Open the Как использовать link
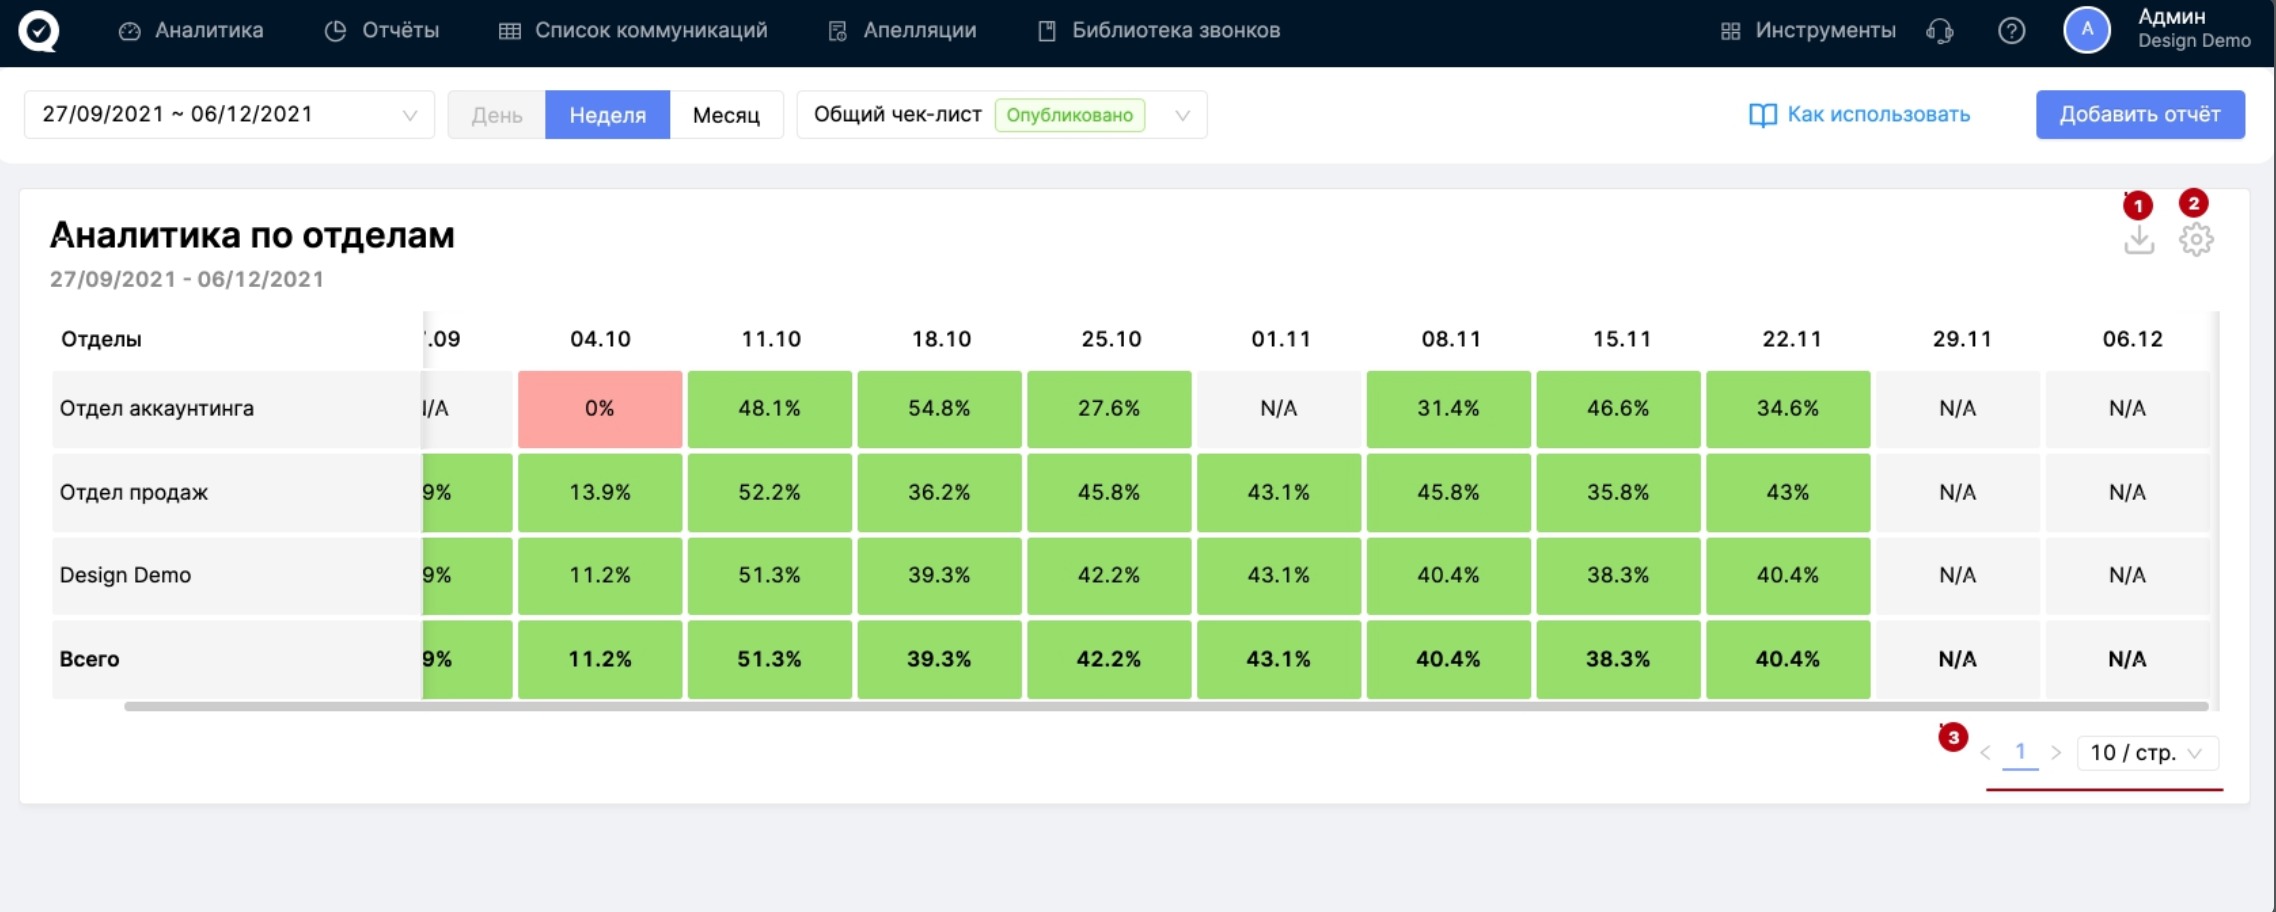2276x912 pixels. 1859,115
